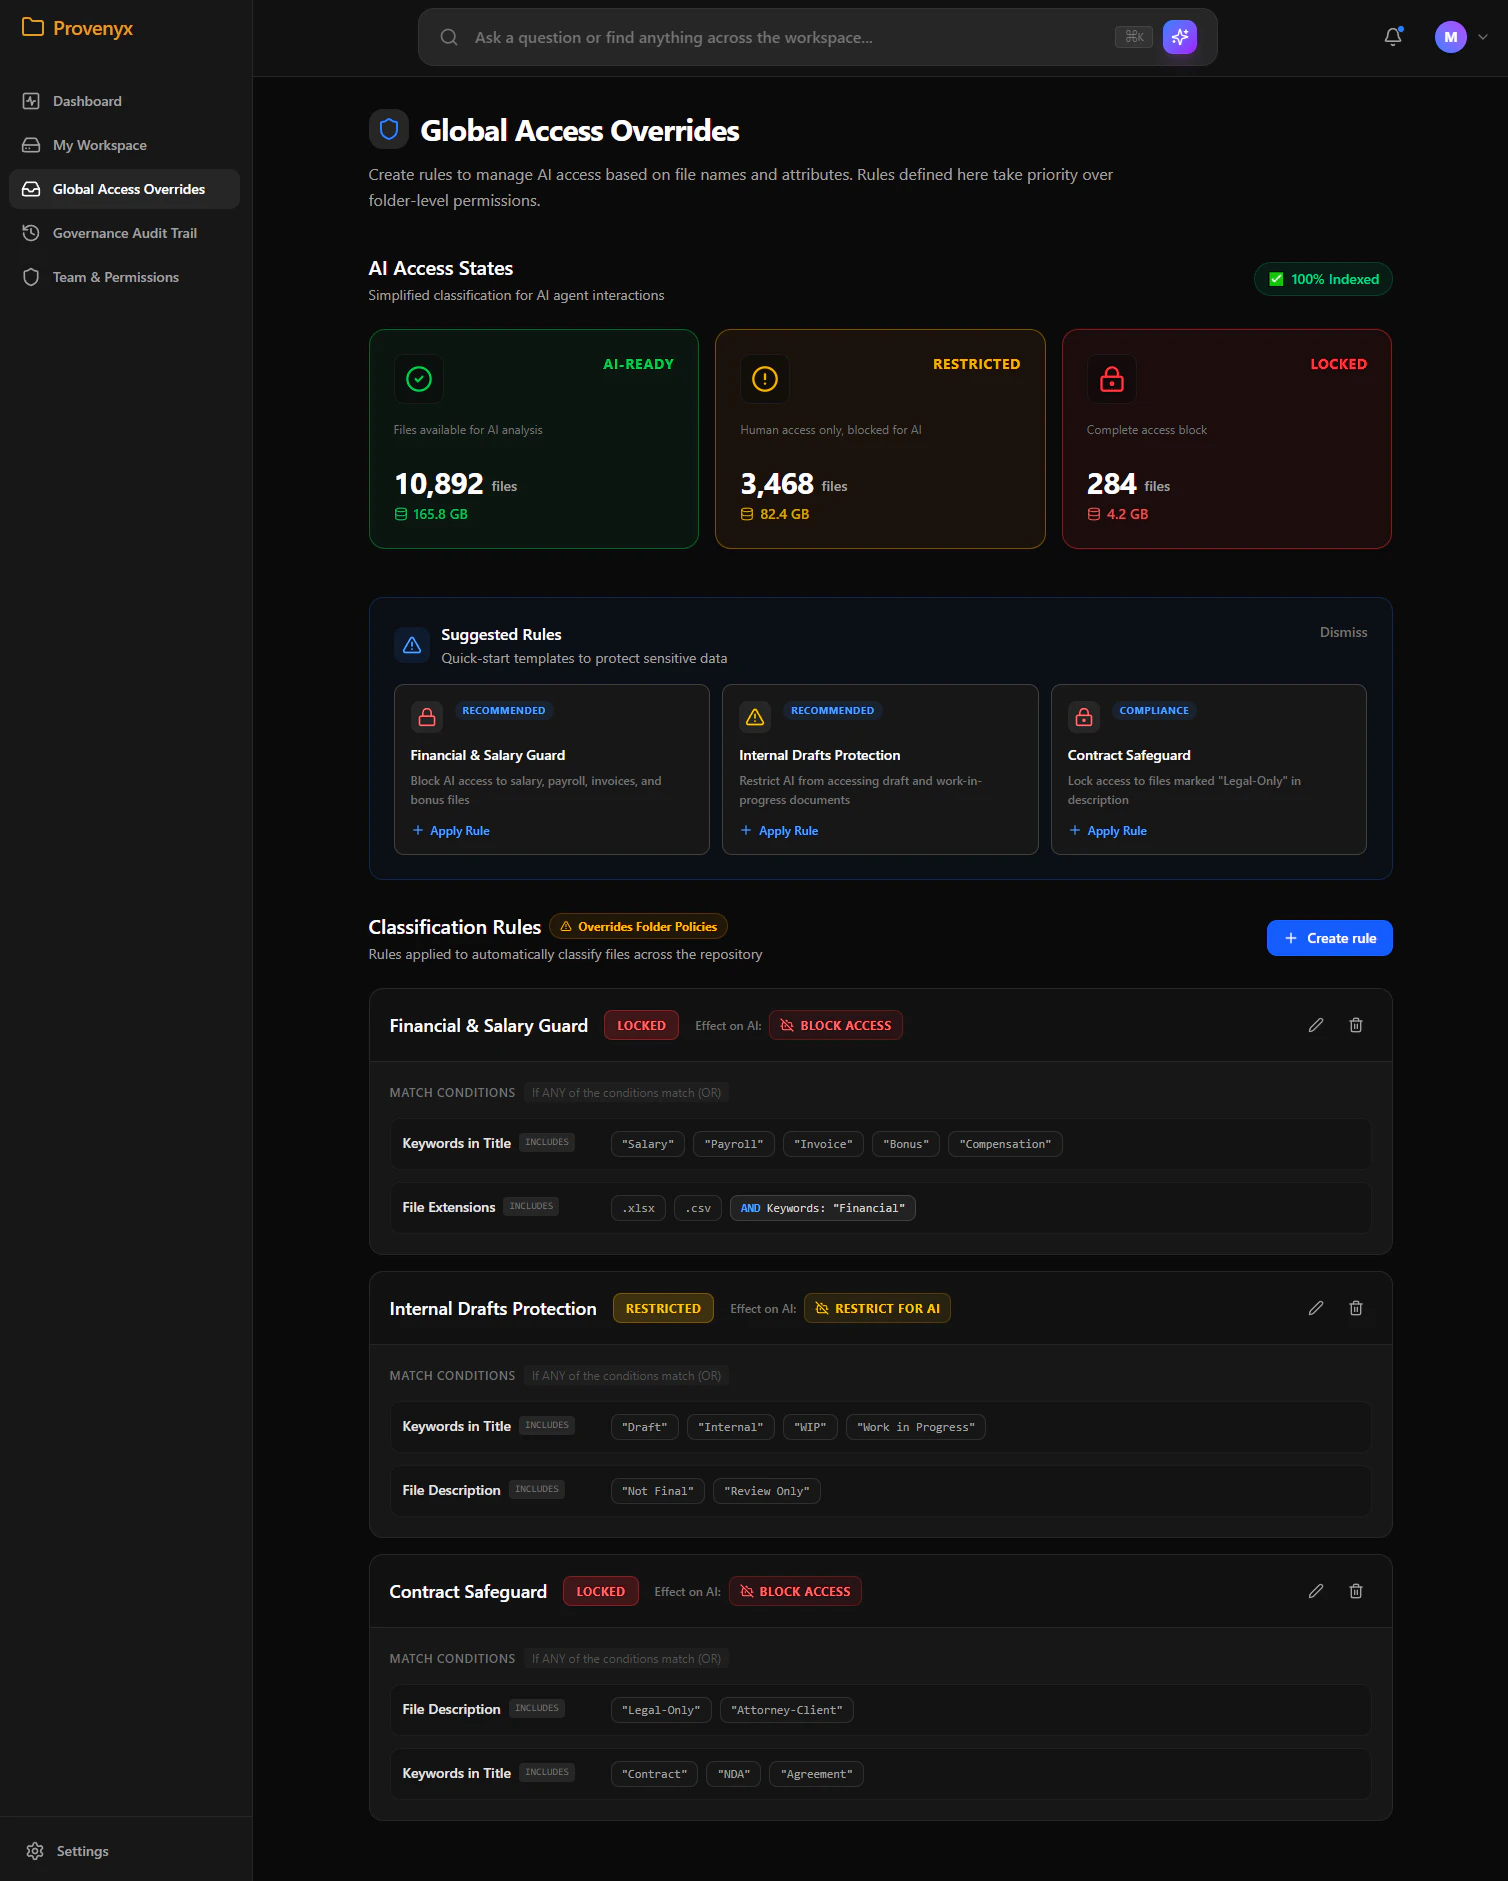Edit the Financial & Salary Guard rule
The width and height of the screenshot is (1508, 1881).
[x=1316, y=1025]
